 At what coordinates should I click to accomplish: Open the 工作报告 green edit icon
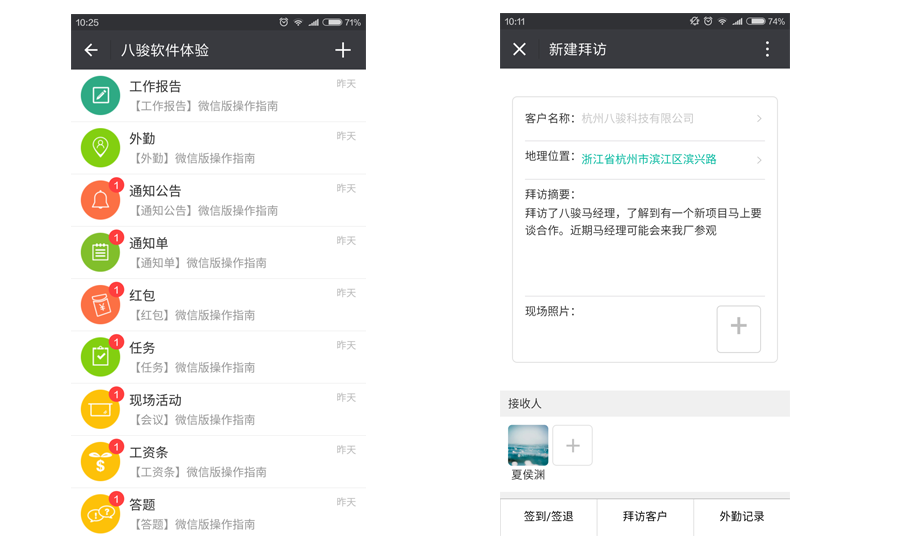[x=100, y=96]
